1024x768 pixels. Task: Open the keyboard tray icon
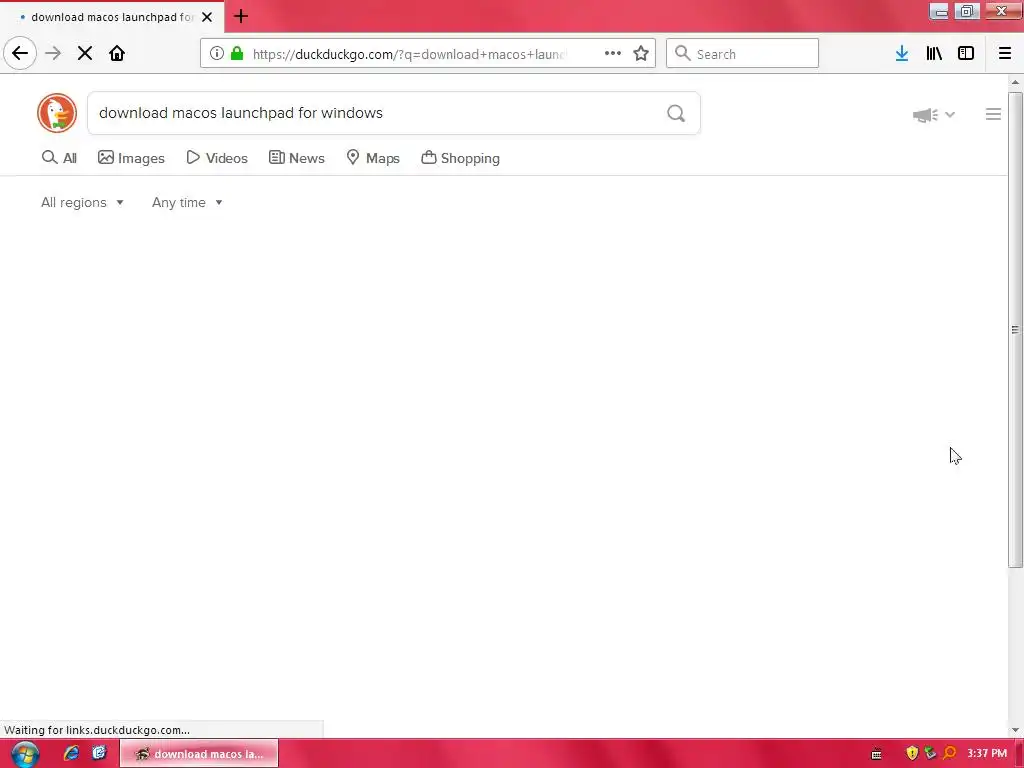coord(876,754)
